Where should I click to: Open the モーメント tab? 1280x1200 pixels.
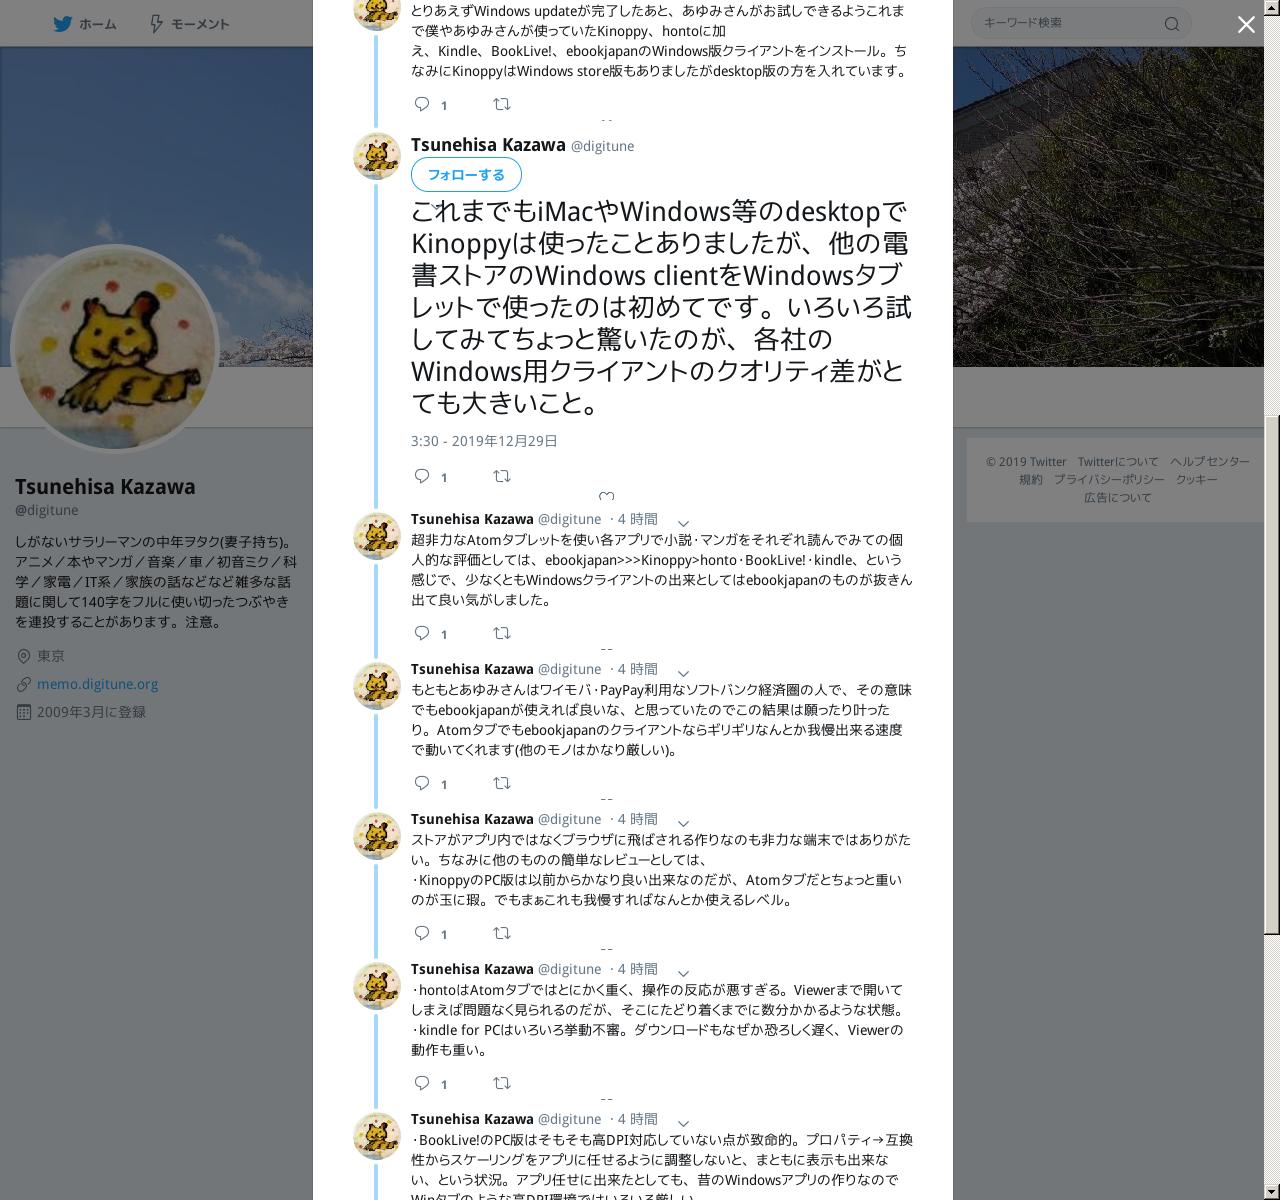point(189,23)
